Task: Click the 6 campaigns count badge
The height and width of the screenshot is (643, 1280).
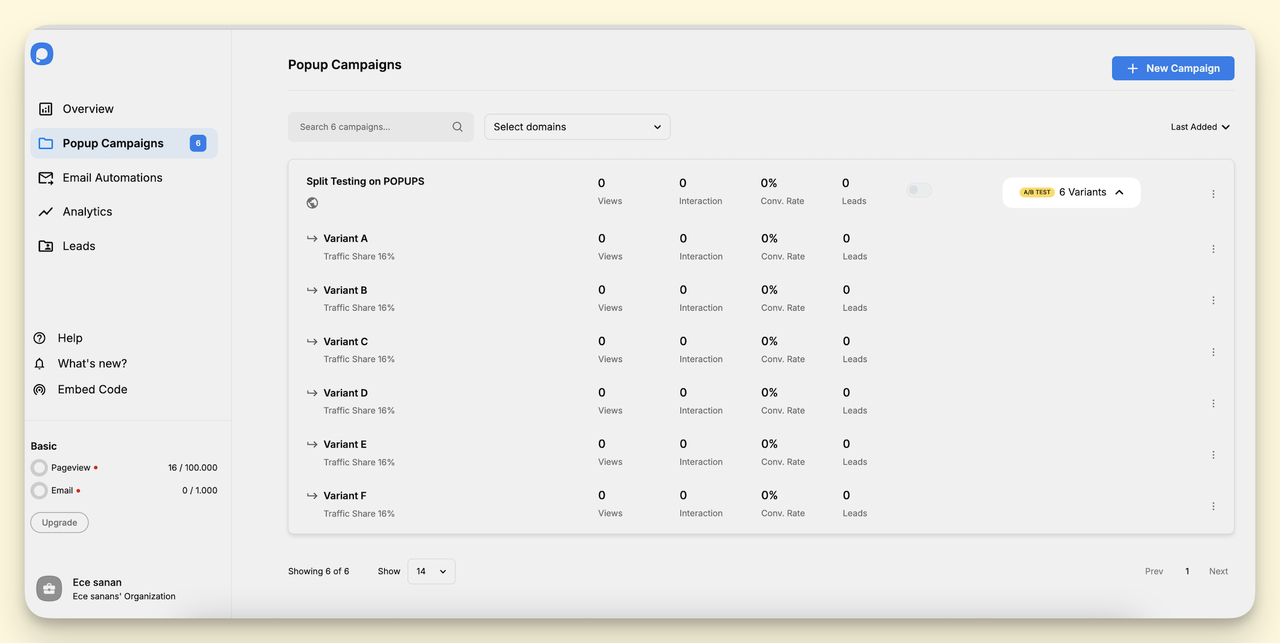Action: pyautogui.click(x=198, y=143)
